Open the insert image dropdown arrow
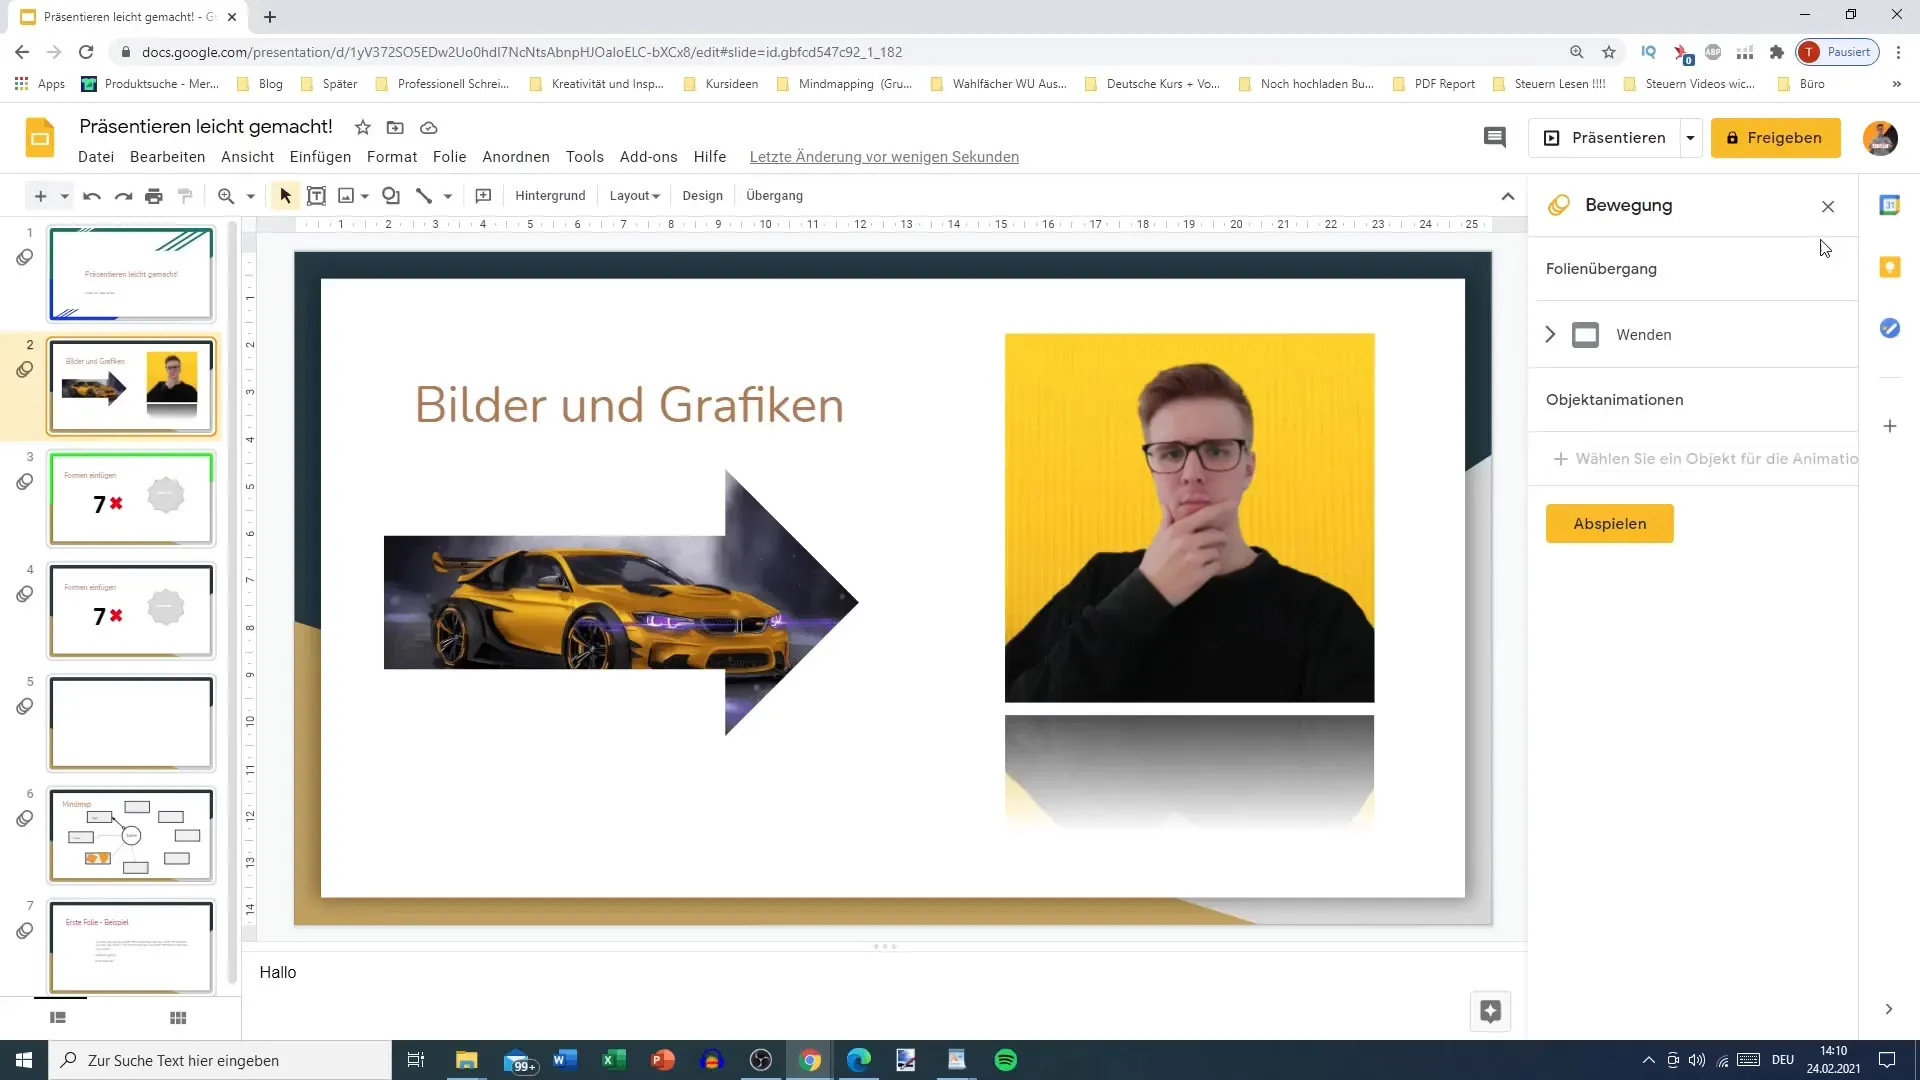This screenshot has width=1920, height=1080. 365,196
